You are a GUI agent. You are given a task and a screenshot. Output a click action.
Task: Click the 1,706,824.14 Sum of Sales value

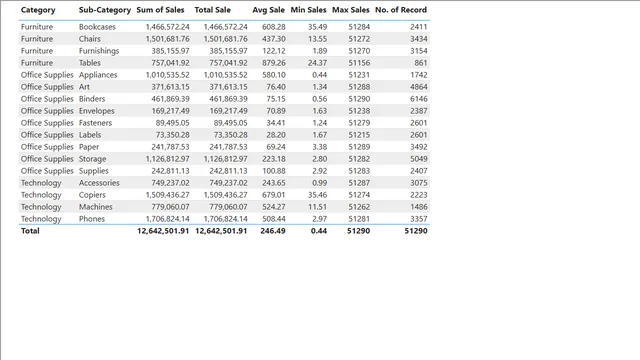coord(167,219)
